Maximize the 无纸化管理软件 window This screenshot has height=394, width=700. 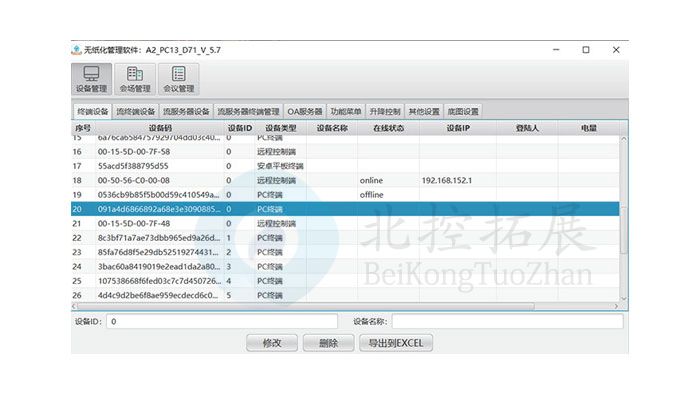click(x=586, y=50)
